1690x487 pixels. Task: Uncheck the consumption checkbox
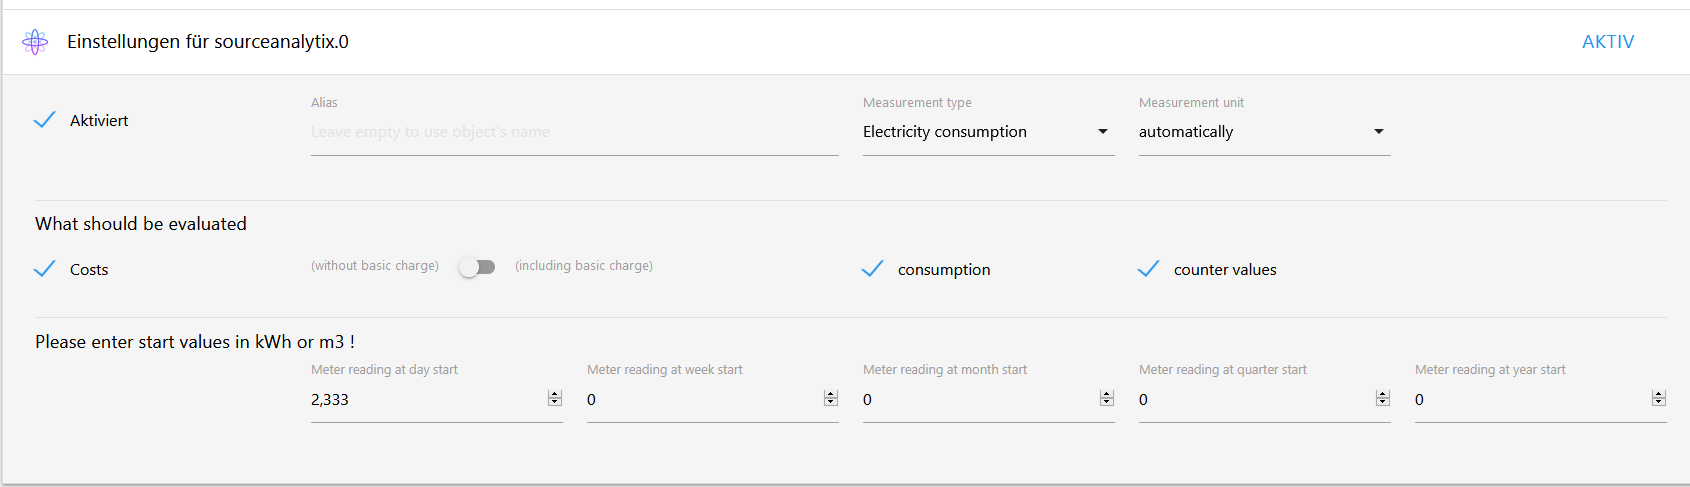tap(873, 269)
